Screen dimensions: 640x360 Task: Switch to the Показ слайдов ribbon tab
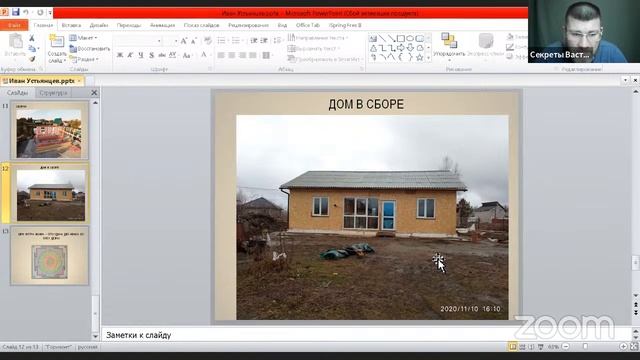coord(201,25)
